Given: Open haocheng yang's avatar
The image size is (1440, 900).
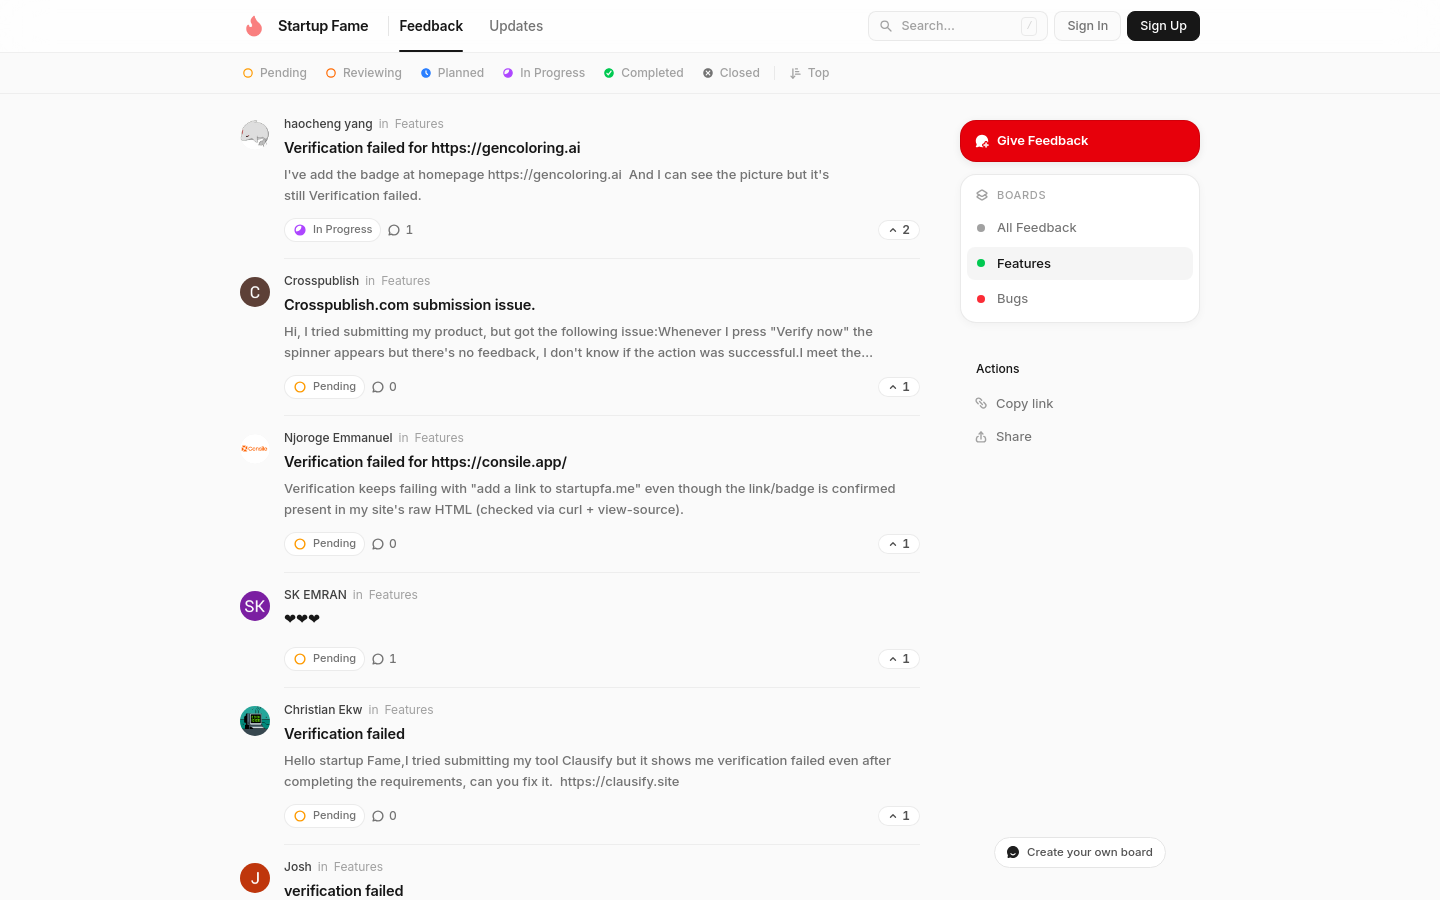Looking at the screenshot, I should click(x=255, y=134).
